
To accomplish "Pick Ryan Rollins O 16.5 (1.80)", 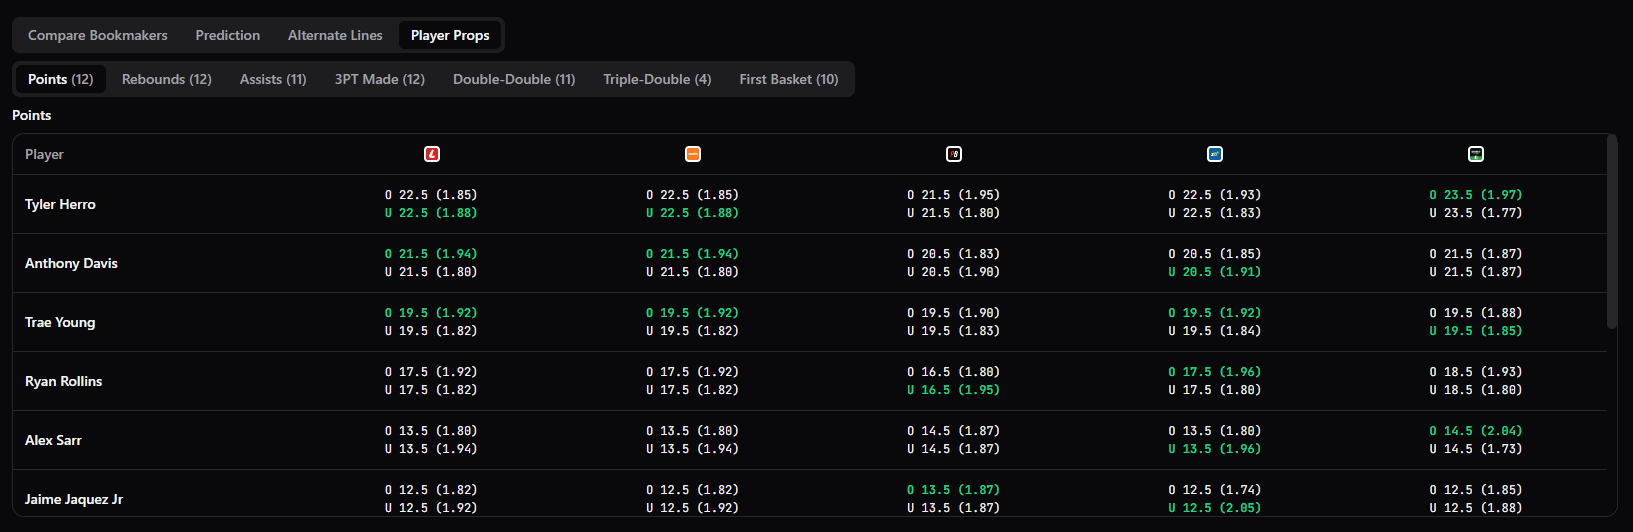I will [x=954, y=372].
